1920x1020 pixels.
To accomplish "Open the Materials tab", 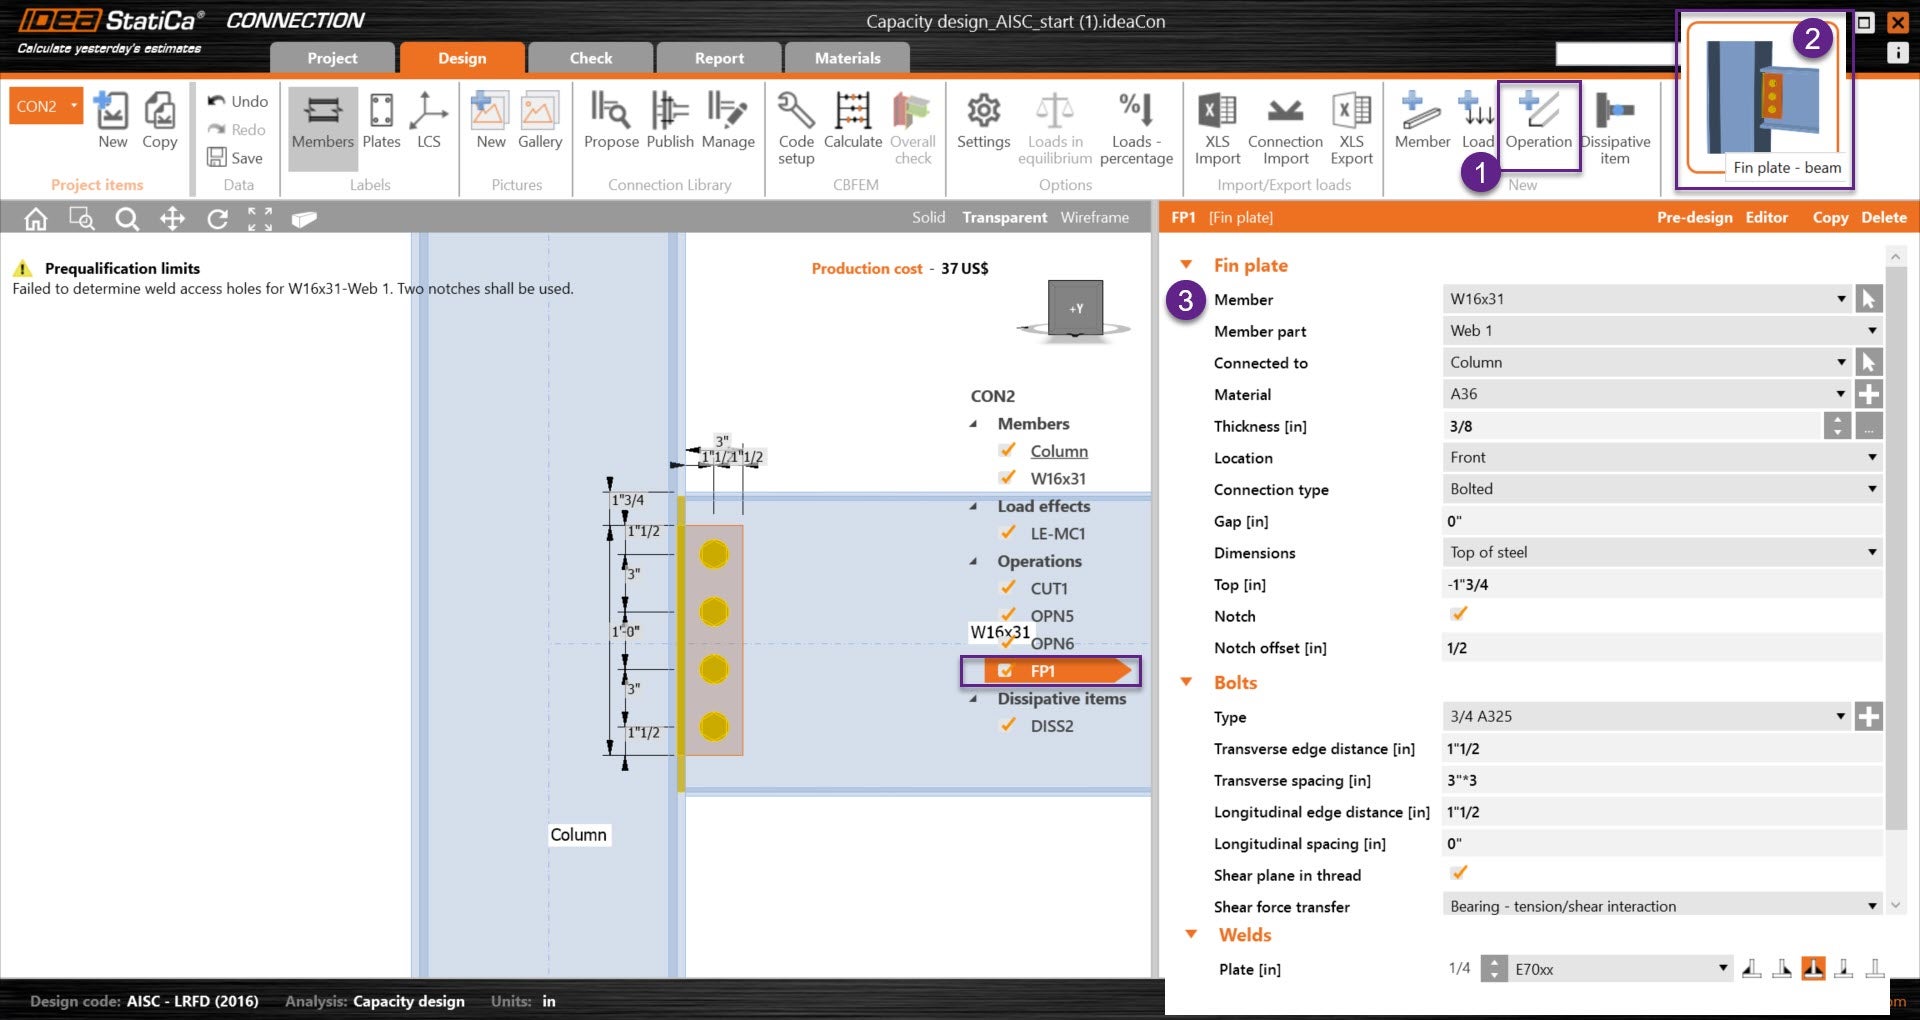I will click(x=846, y=57).
